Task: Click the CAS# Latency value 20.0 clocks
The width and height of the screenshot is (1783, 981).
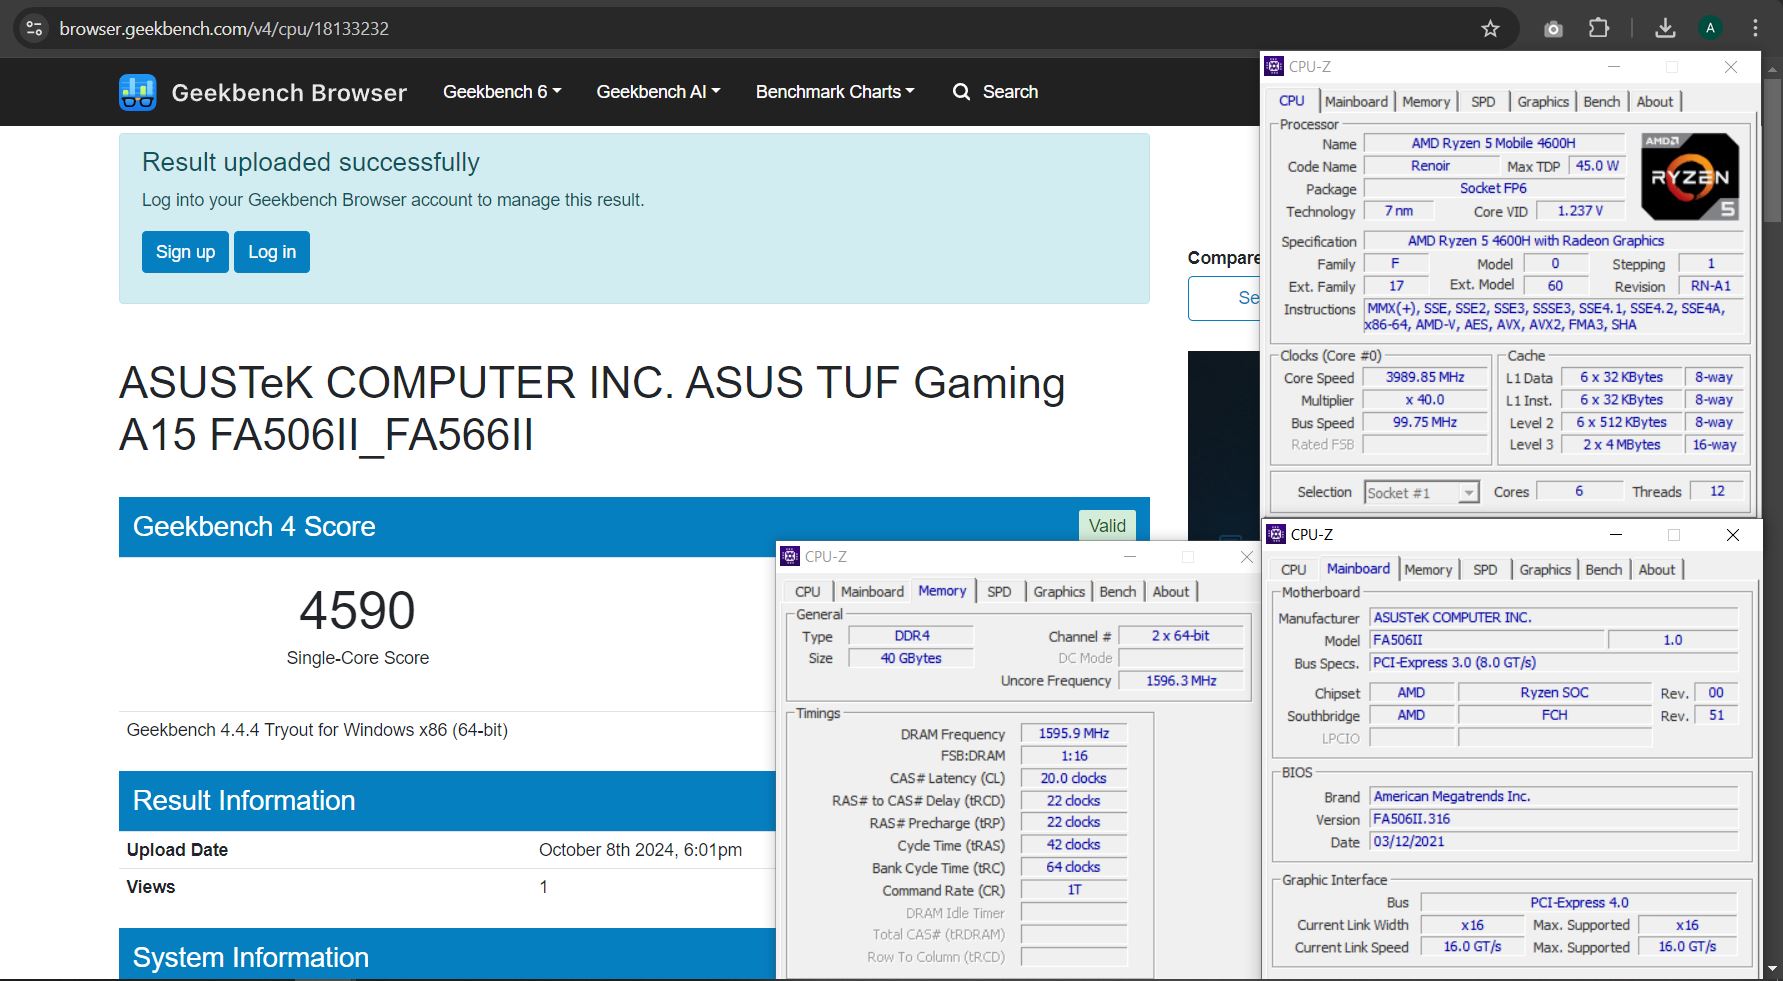Action: click(x=1074, y=778)
